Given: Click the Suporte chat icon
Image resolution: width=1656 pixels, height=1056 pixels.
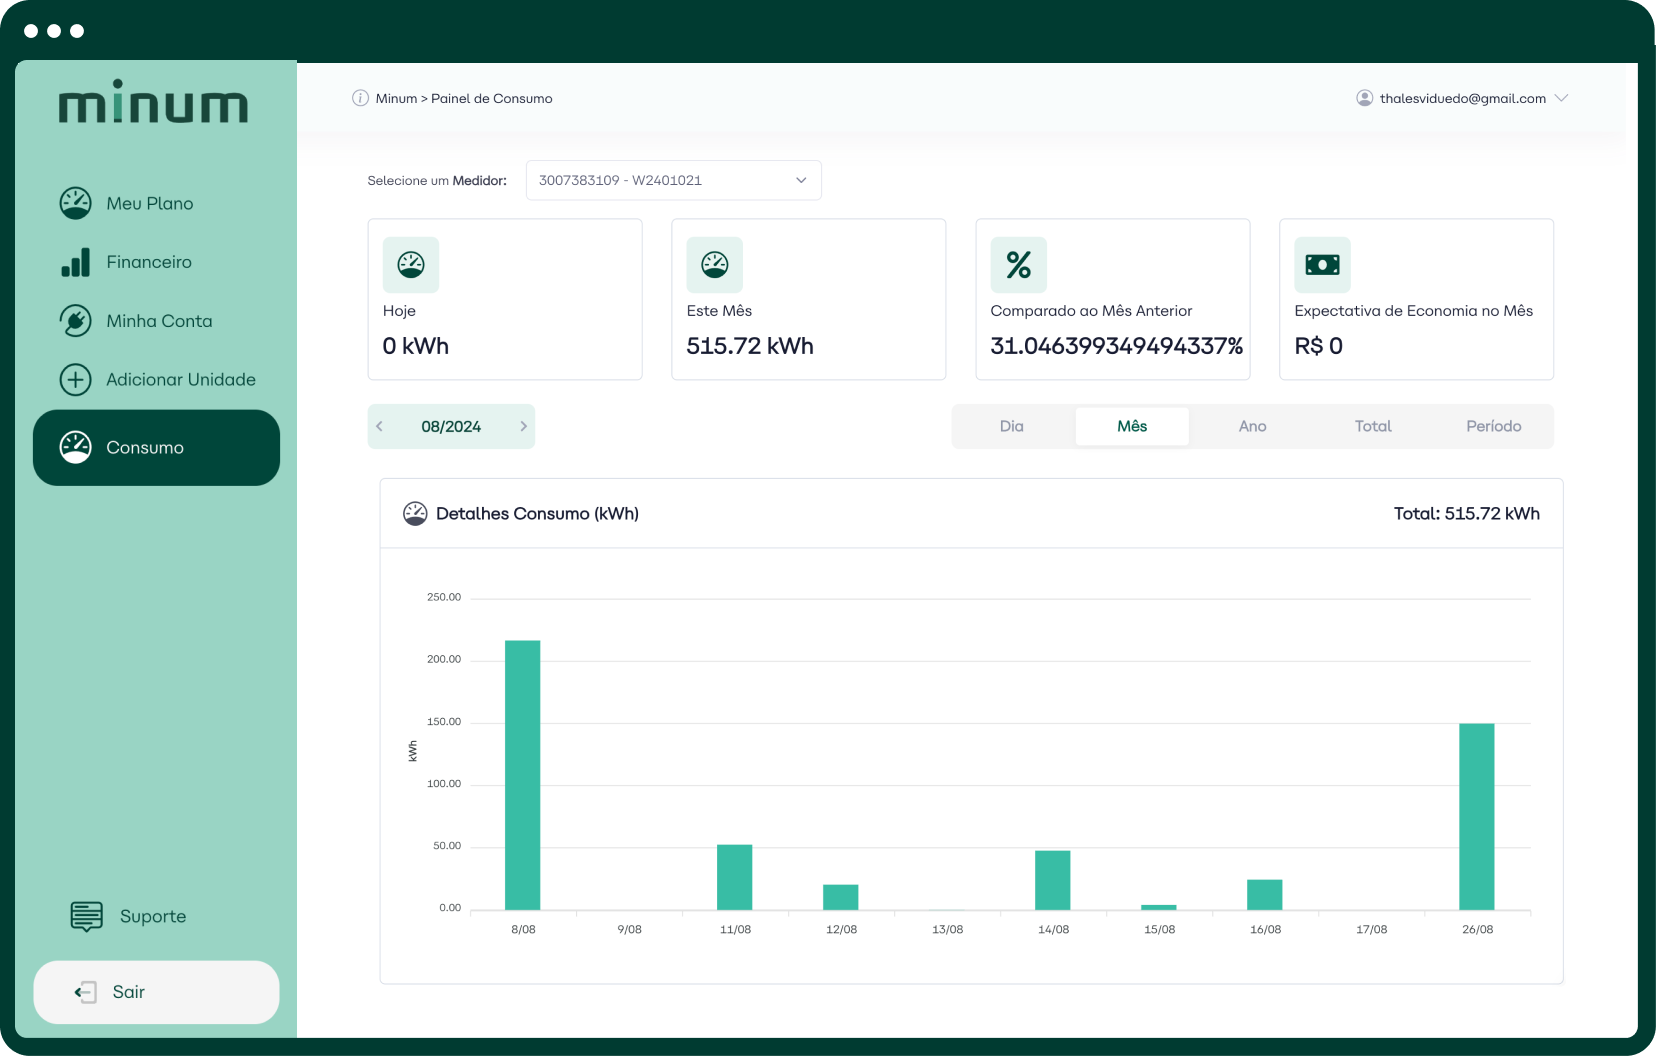Looking at the screenshot, I should coord(87,916).
